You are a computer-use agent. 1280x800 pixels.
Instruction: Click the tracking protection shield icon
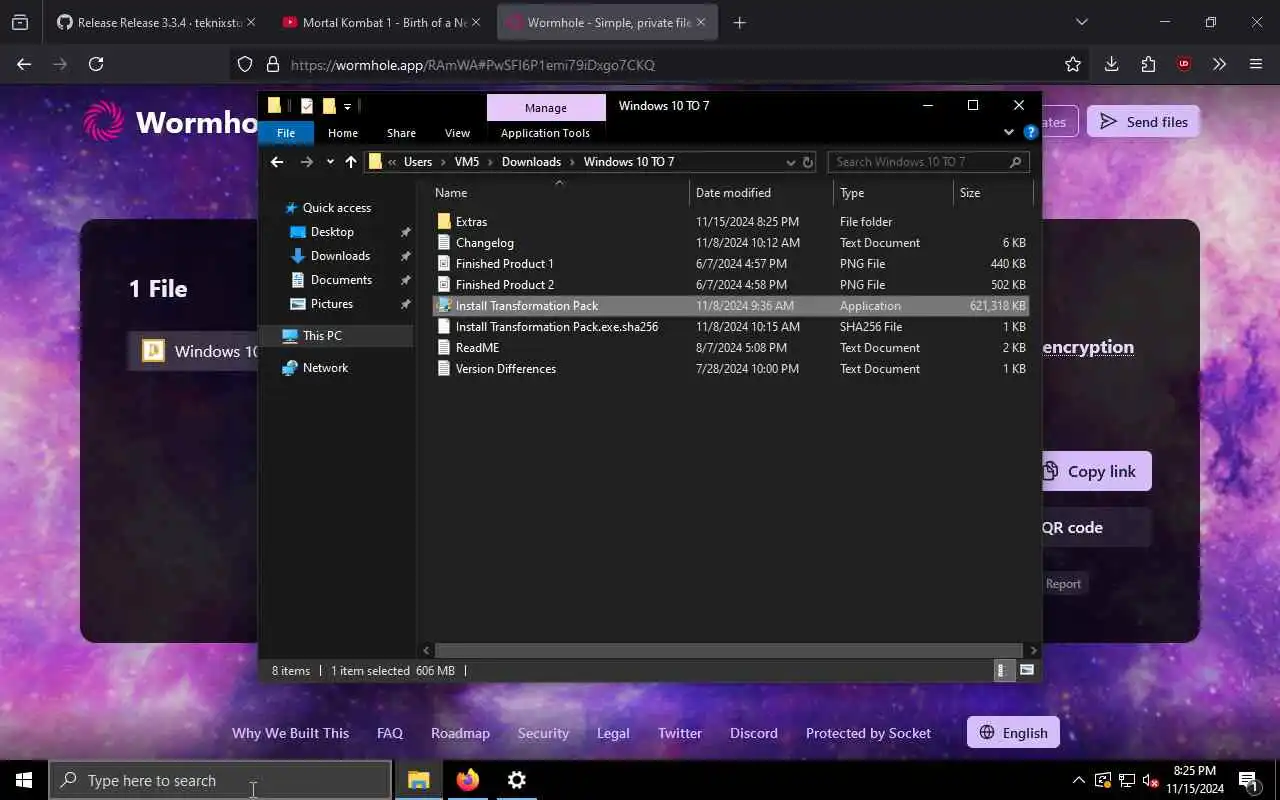[245, 64]
